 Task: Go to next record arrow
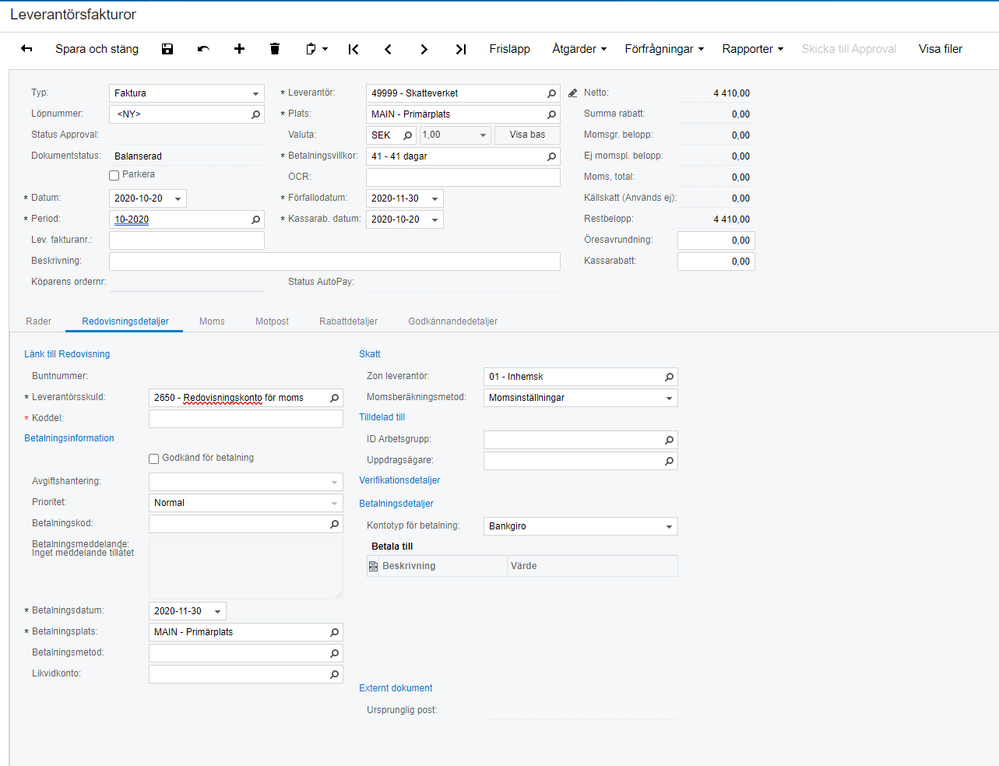click(424, 49)
